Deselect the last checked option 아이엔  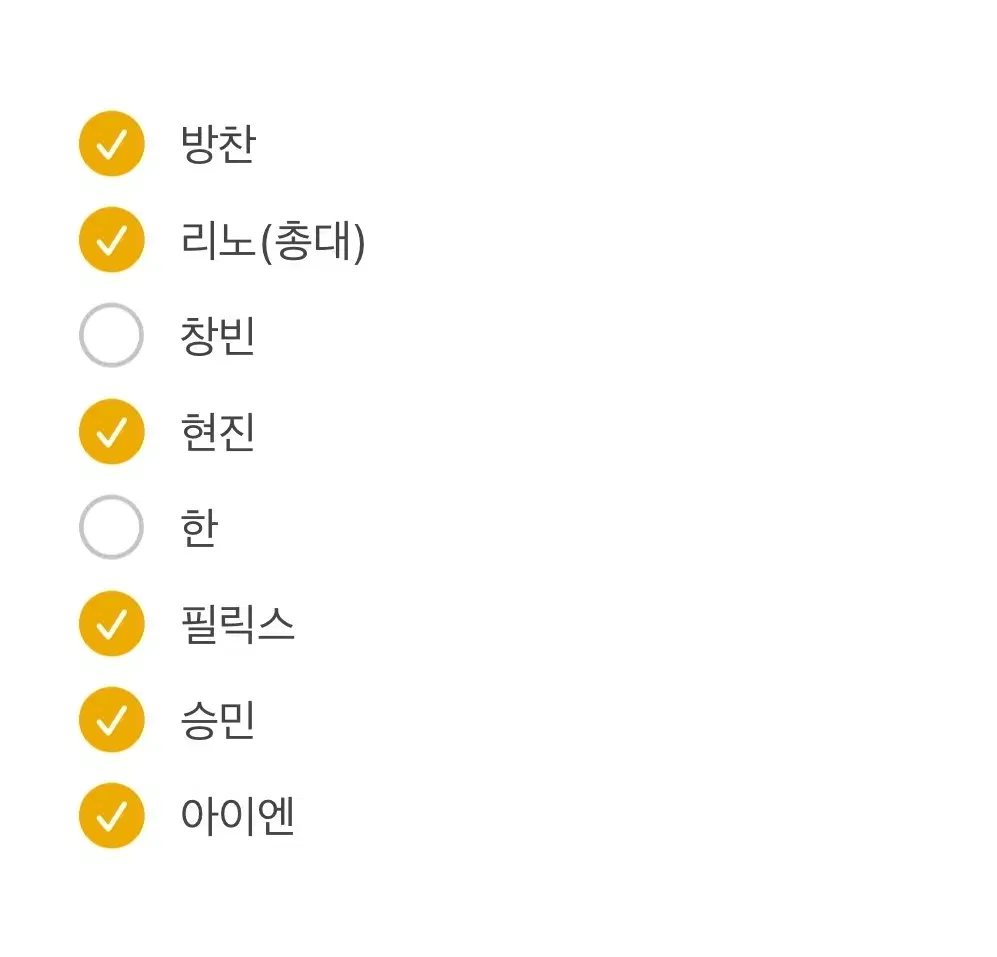[111, 816]
